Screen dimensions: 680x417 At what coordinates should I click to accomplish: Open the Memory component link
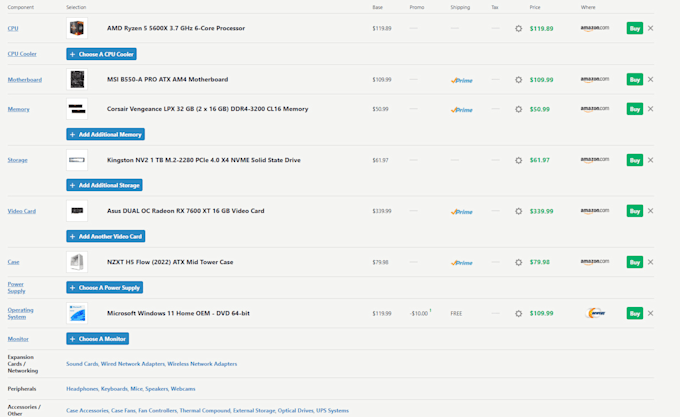tap(19, 109)
